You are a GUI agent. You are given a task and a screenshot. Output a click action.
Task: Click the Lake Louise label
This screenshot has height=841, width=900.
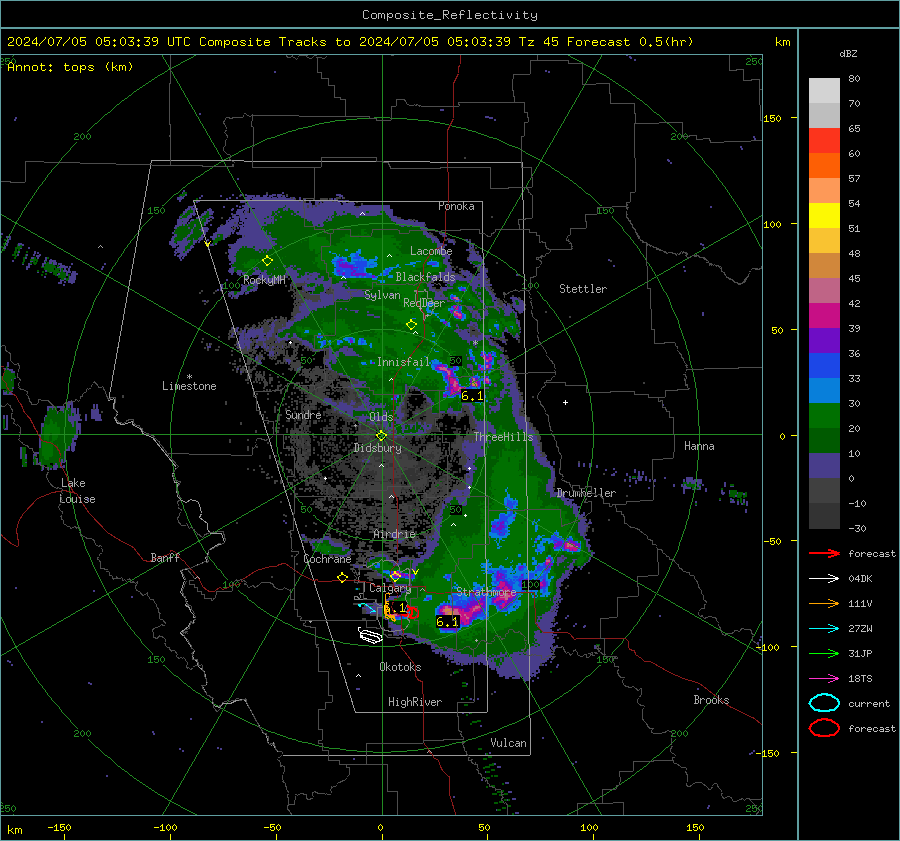pos(77,491)
